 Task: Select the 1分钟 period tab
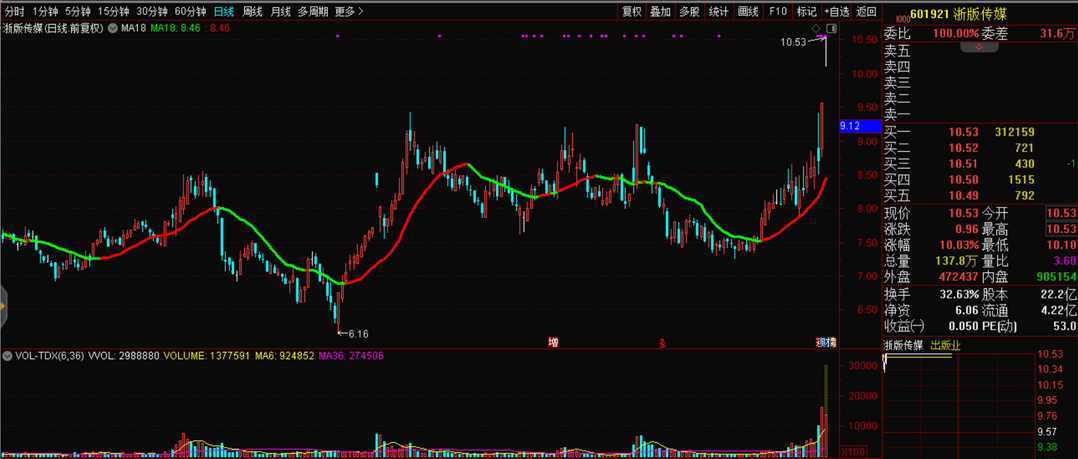click(x=45, y=11)
